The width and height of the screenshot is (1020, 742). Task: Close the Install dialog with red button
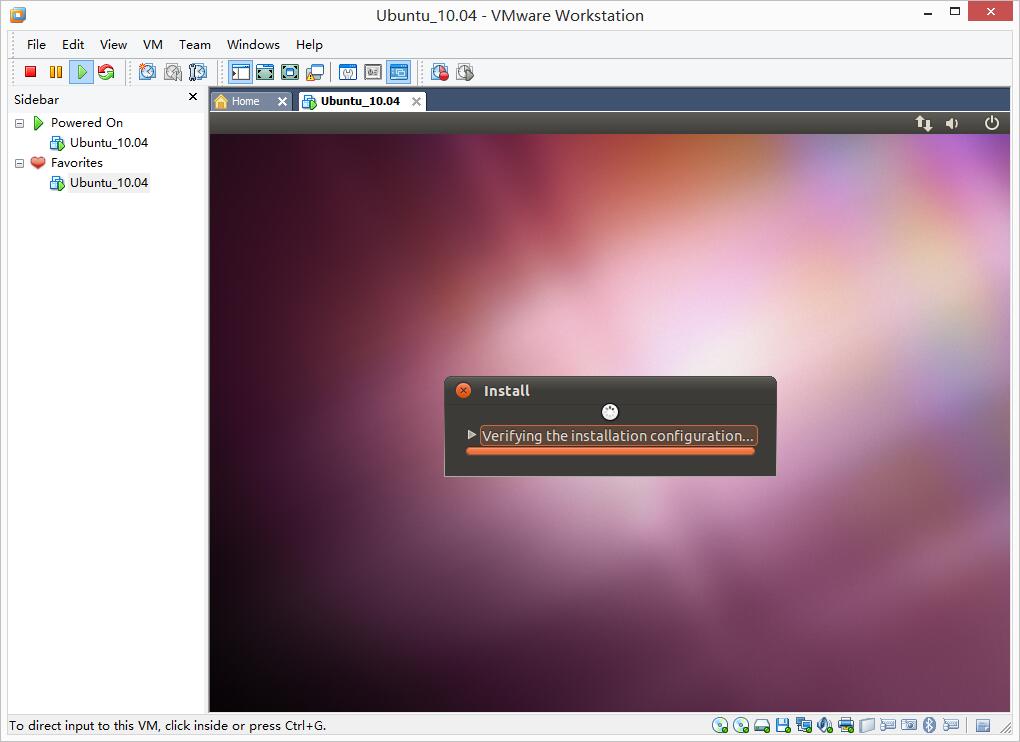pyautogui.click(x=463, y=390)
